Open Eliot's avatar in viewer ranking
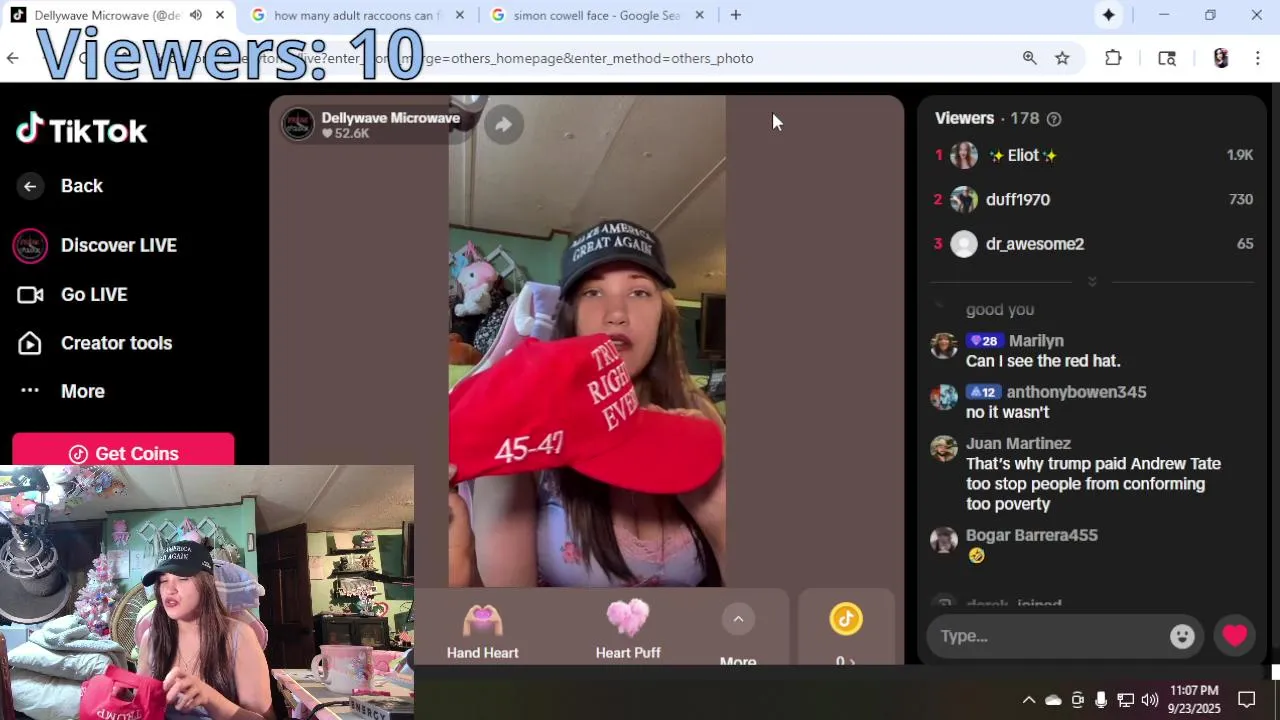The image size is (1280, 720). pyautogui.click(x=964, y=155)
